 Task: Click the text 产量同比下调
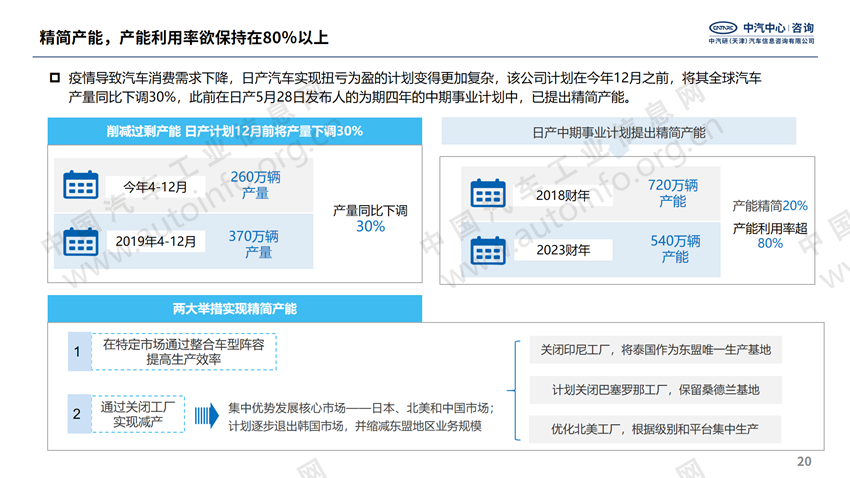click(x=370, y=210)
